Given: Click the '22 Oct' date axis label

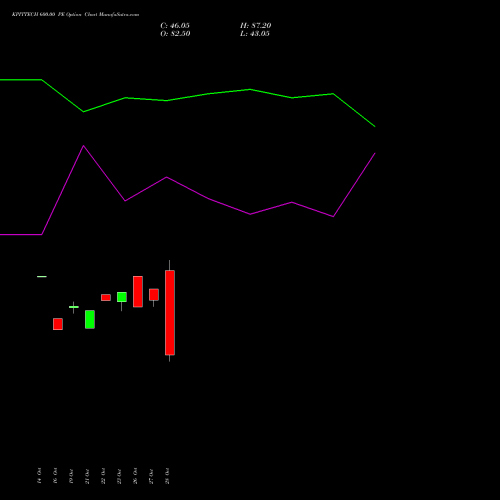Looking at the screenshot, I should (x=103, y=476).
